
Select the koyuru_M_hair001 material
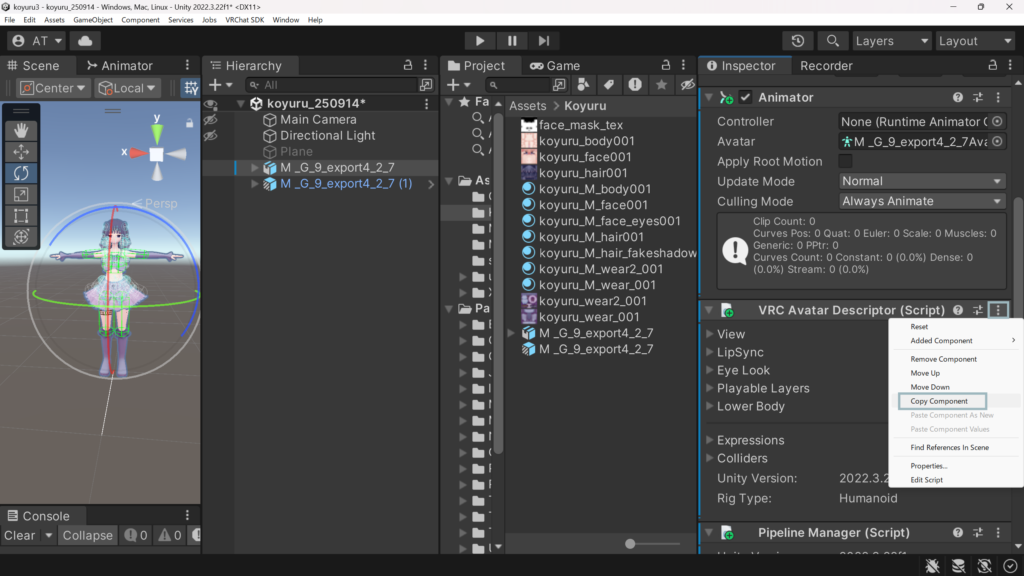tap(591, 237)
